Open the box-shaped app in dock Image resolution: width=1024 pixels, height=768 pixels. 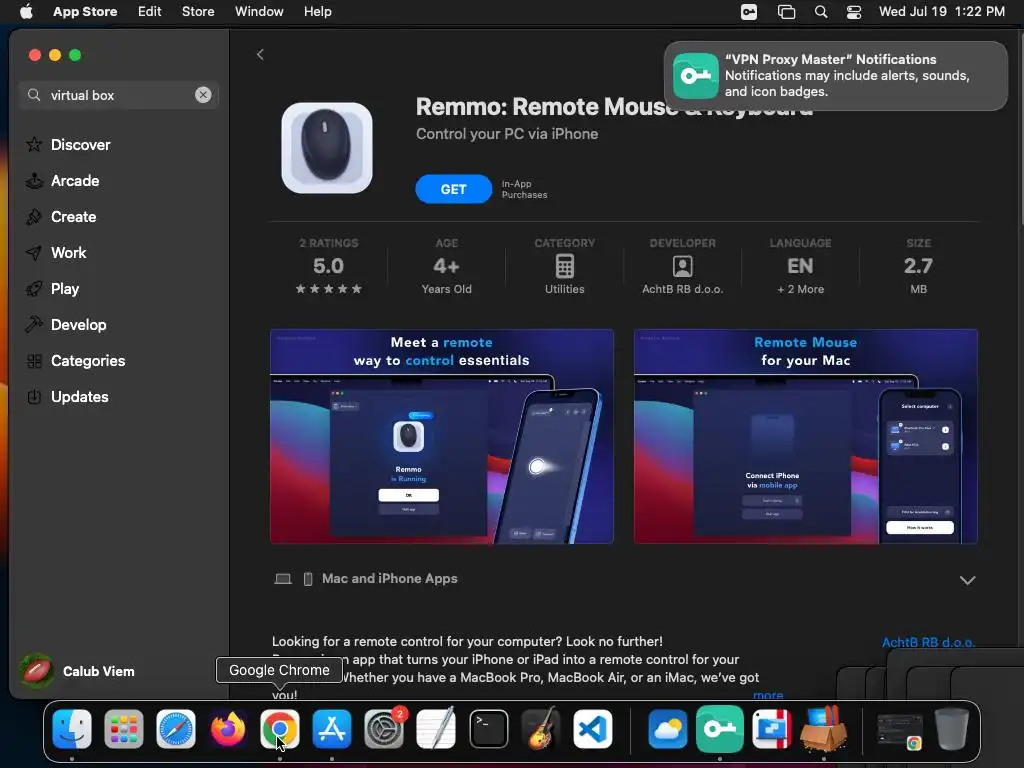click(x=824, y=729)
